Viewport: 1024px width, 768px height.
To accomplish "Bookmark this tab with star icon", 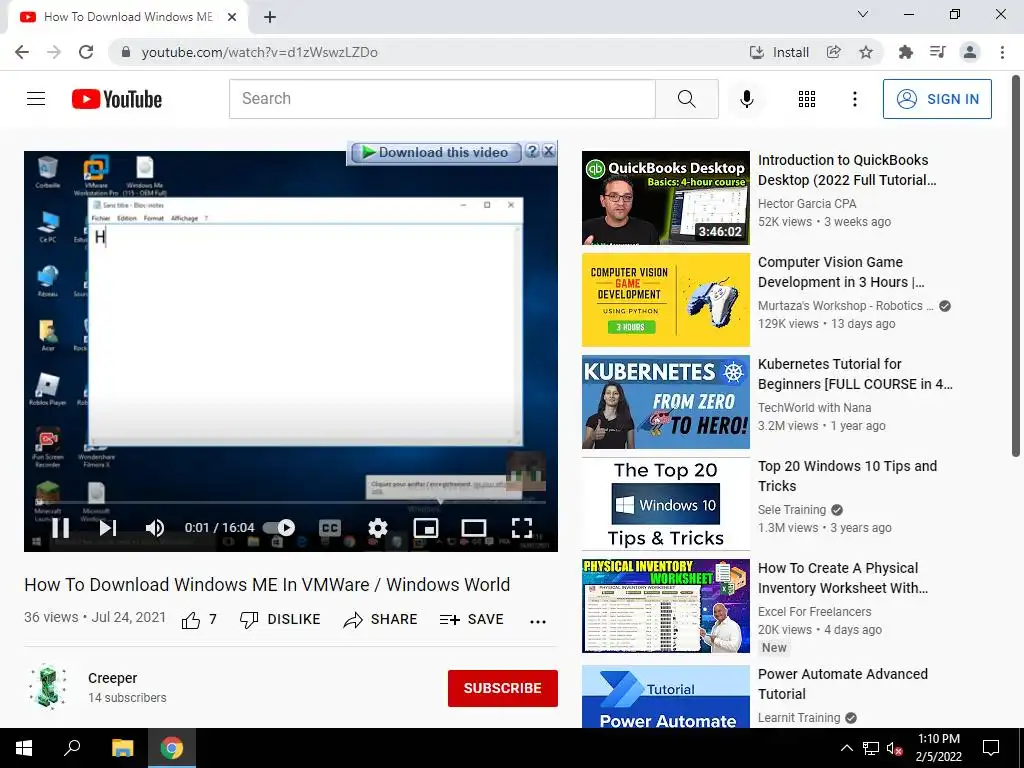I will coord(866,52).
